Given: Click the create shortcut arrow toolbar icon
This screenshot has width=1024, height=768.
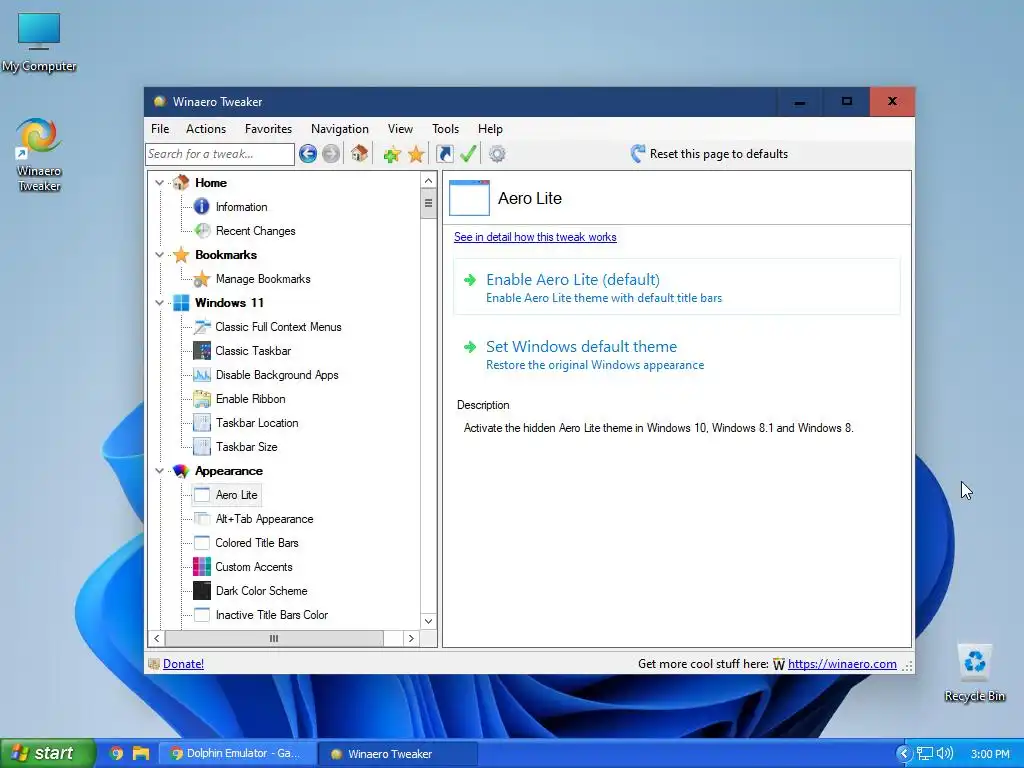Looking at the screenshot, I should [445, 154].
